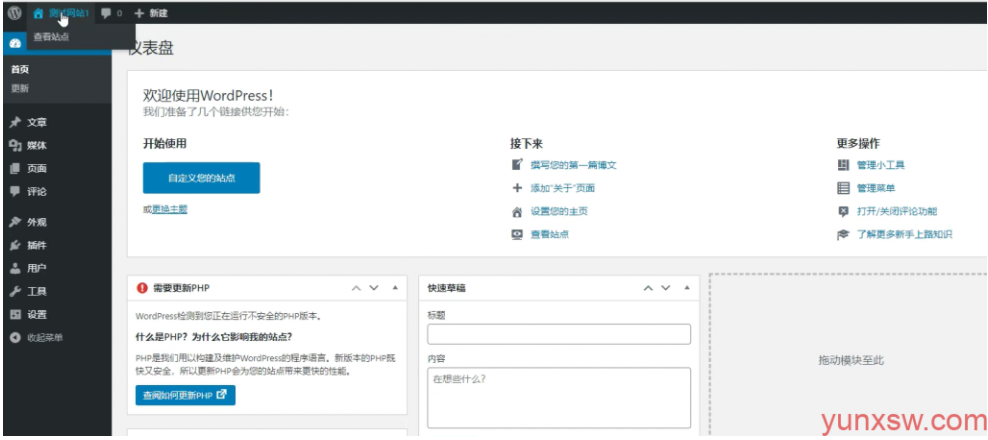Click the 页面 pages icon

click(16, 168)
